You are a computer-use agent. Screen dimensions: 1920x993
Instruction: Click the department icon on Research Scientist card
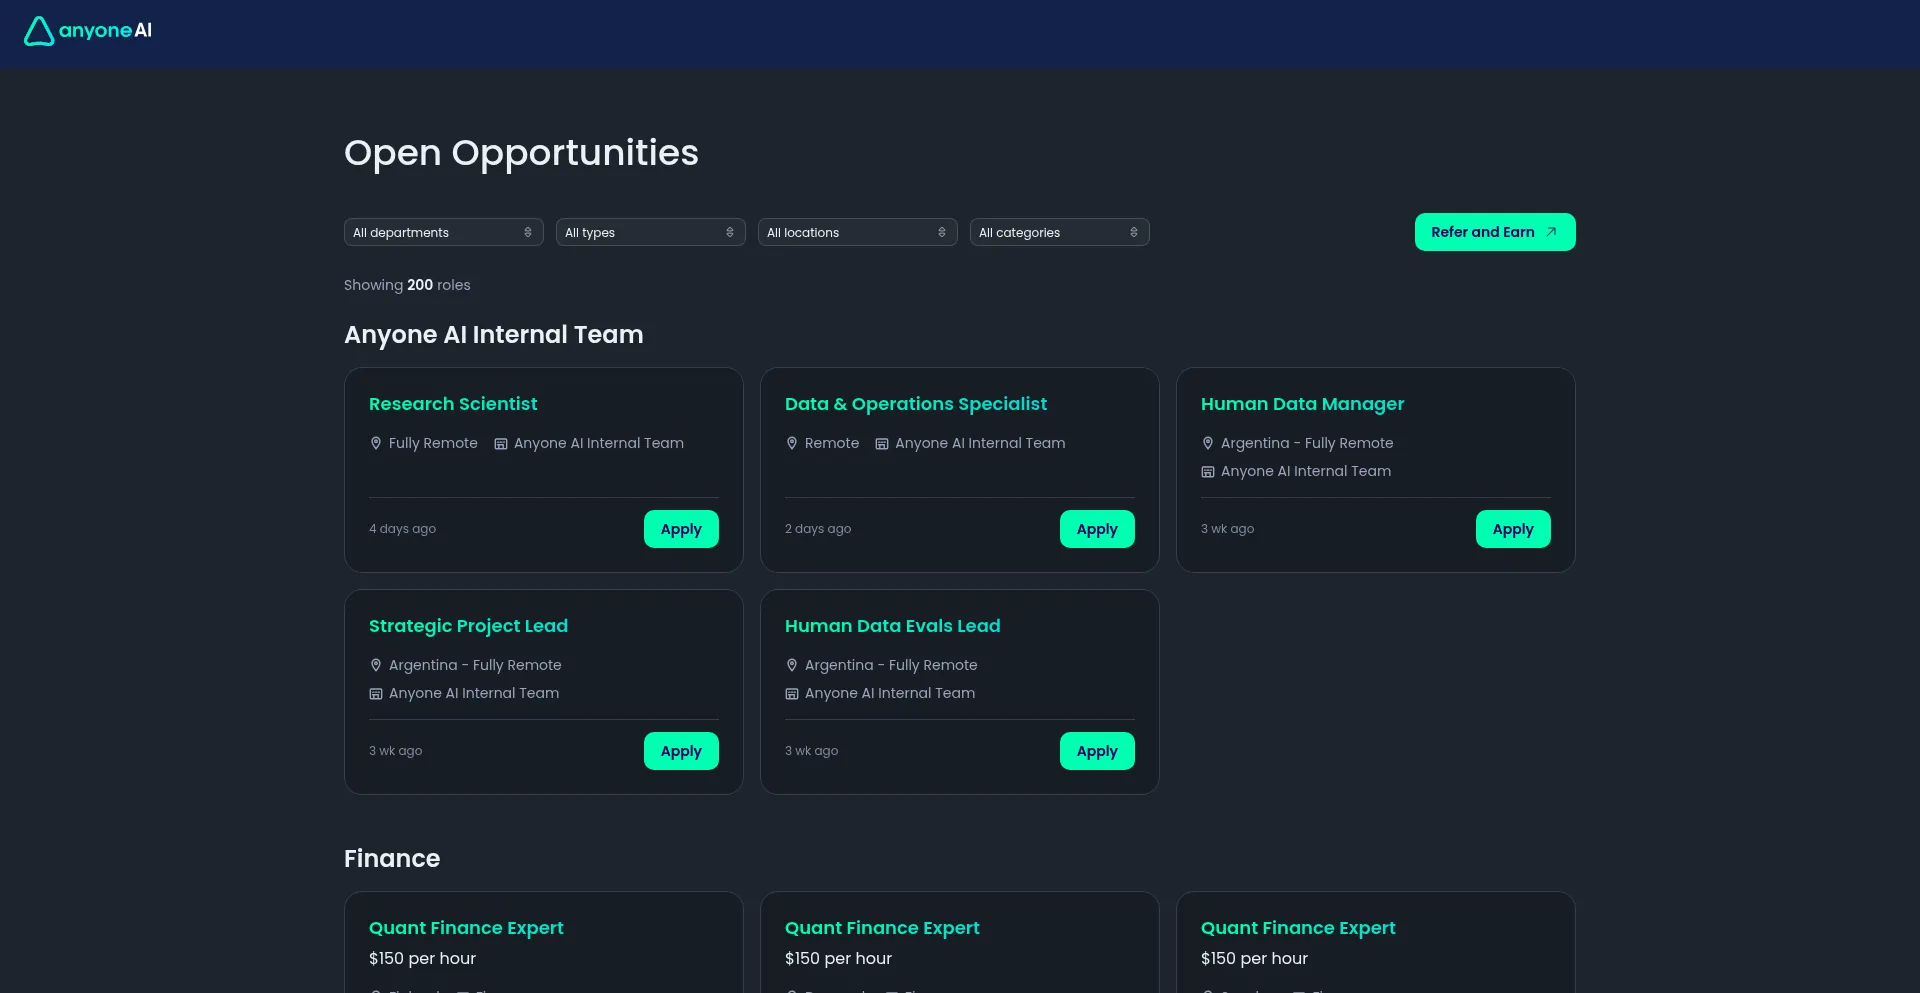[501, 444]
